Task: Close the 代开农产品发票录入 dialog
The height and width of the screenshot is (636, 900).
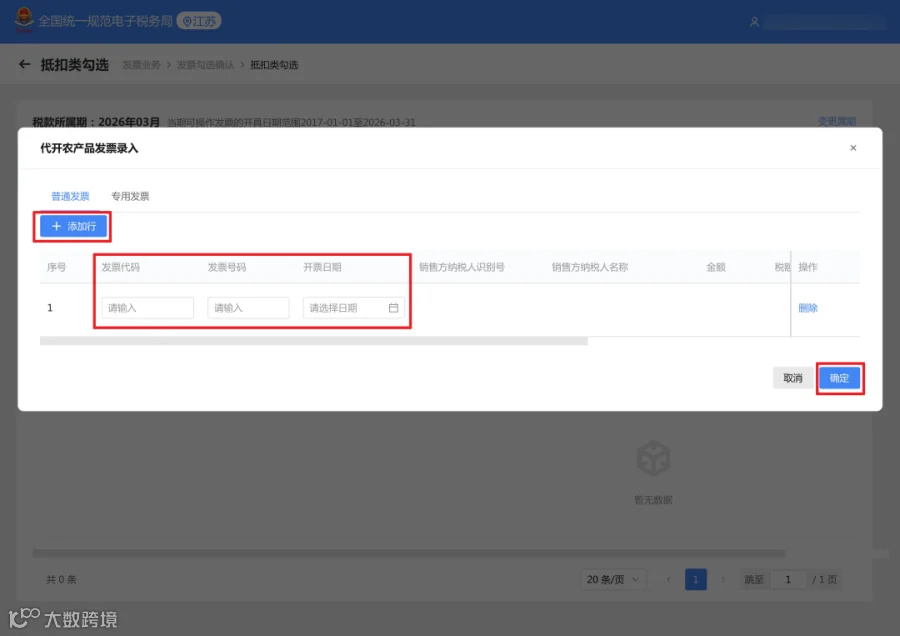Action: pyautogui.click(x=853, y=148)
